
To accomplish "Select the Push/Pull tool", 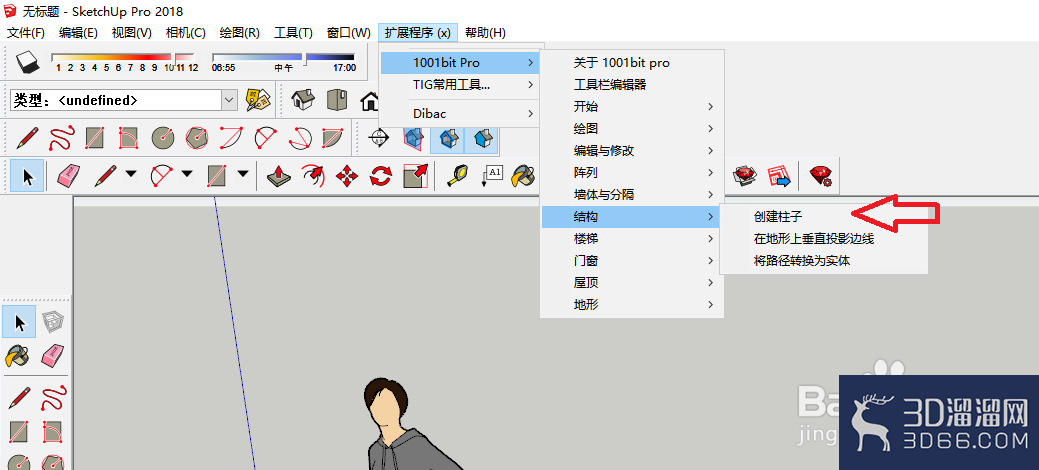I will [x=279, y=176].
